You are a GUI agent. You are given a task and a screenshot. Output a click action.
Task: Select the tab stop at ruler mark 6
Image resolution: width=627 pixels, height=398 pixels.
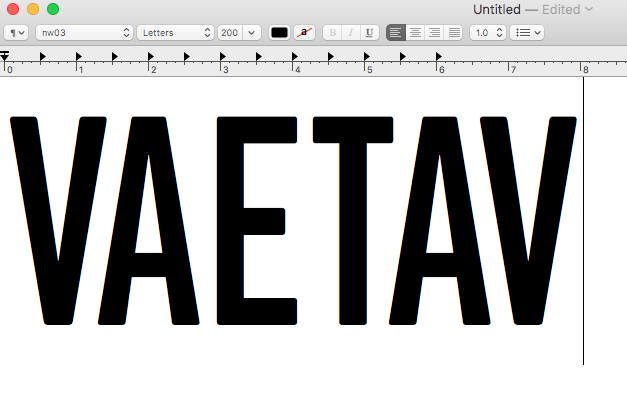pos(439,56)
